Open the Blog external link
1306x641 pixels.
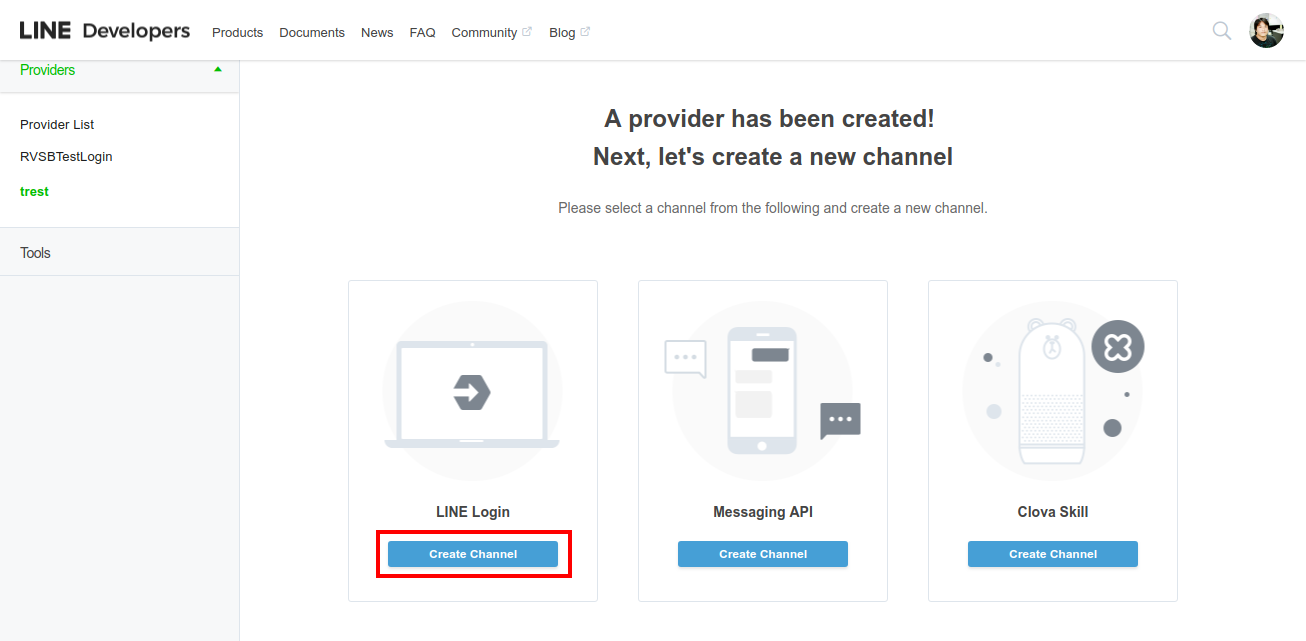click(569, 32)
